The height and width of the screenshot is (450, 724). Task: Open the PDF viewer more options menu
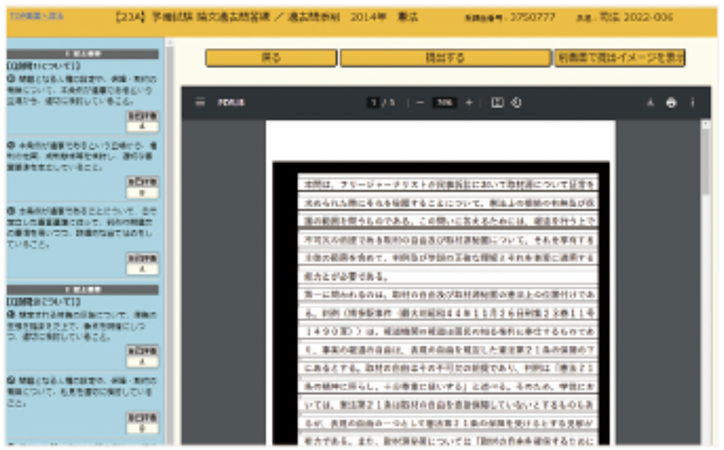(692, 102)
